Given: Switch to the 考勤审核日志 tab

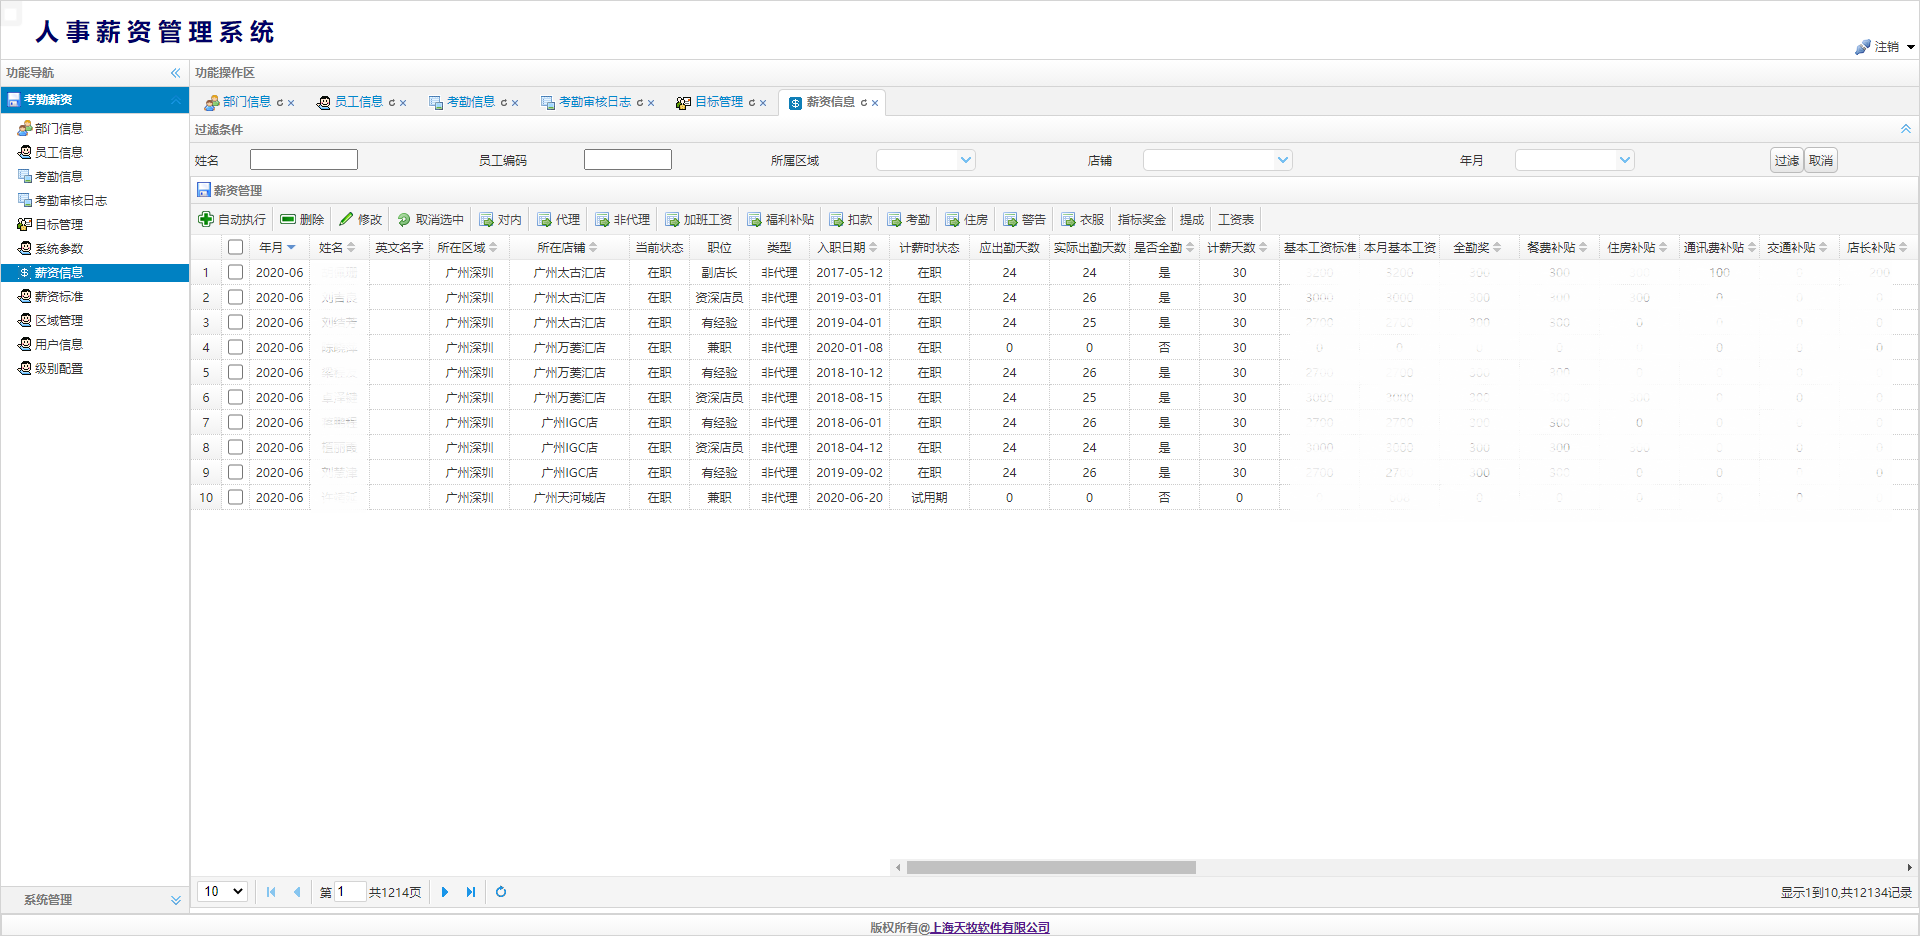Looking at the screenshot, I should pos(594,102).
